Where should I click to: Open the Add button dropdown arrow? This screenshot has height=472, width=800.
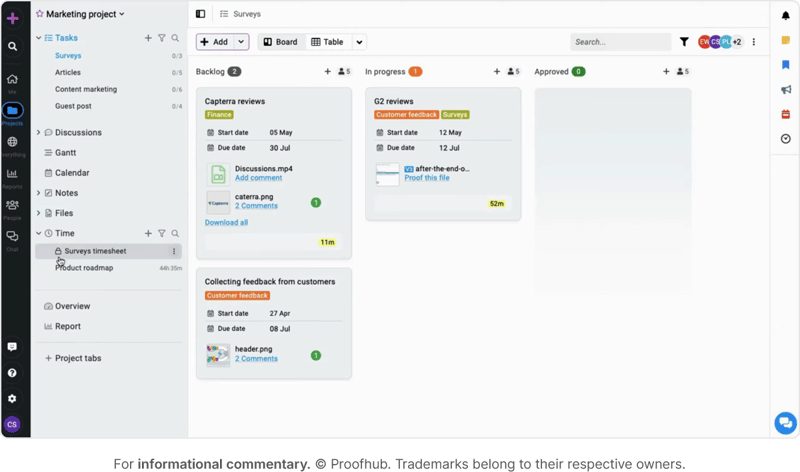point(241,42)
